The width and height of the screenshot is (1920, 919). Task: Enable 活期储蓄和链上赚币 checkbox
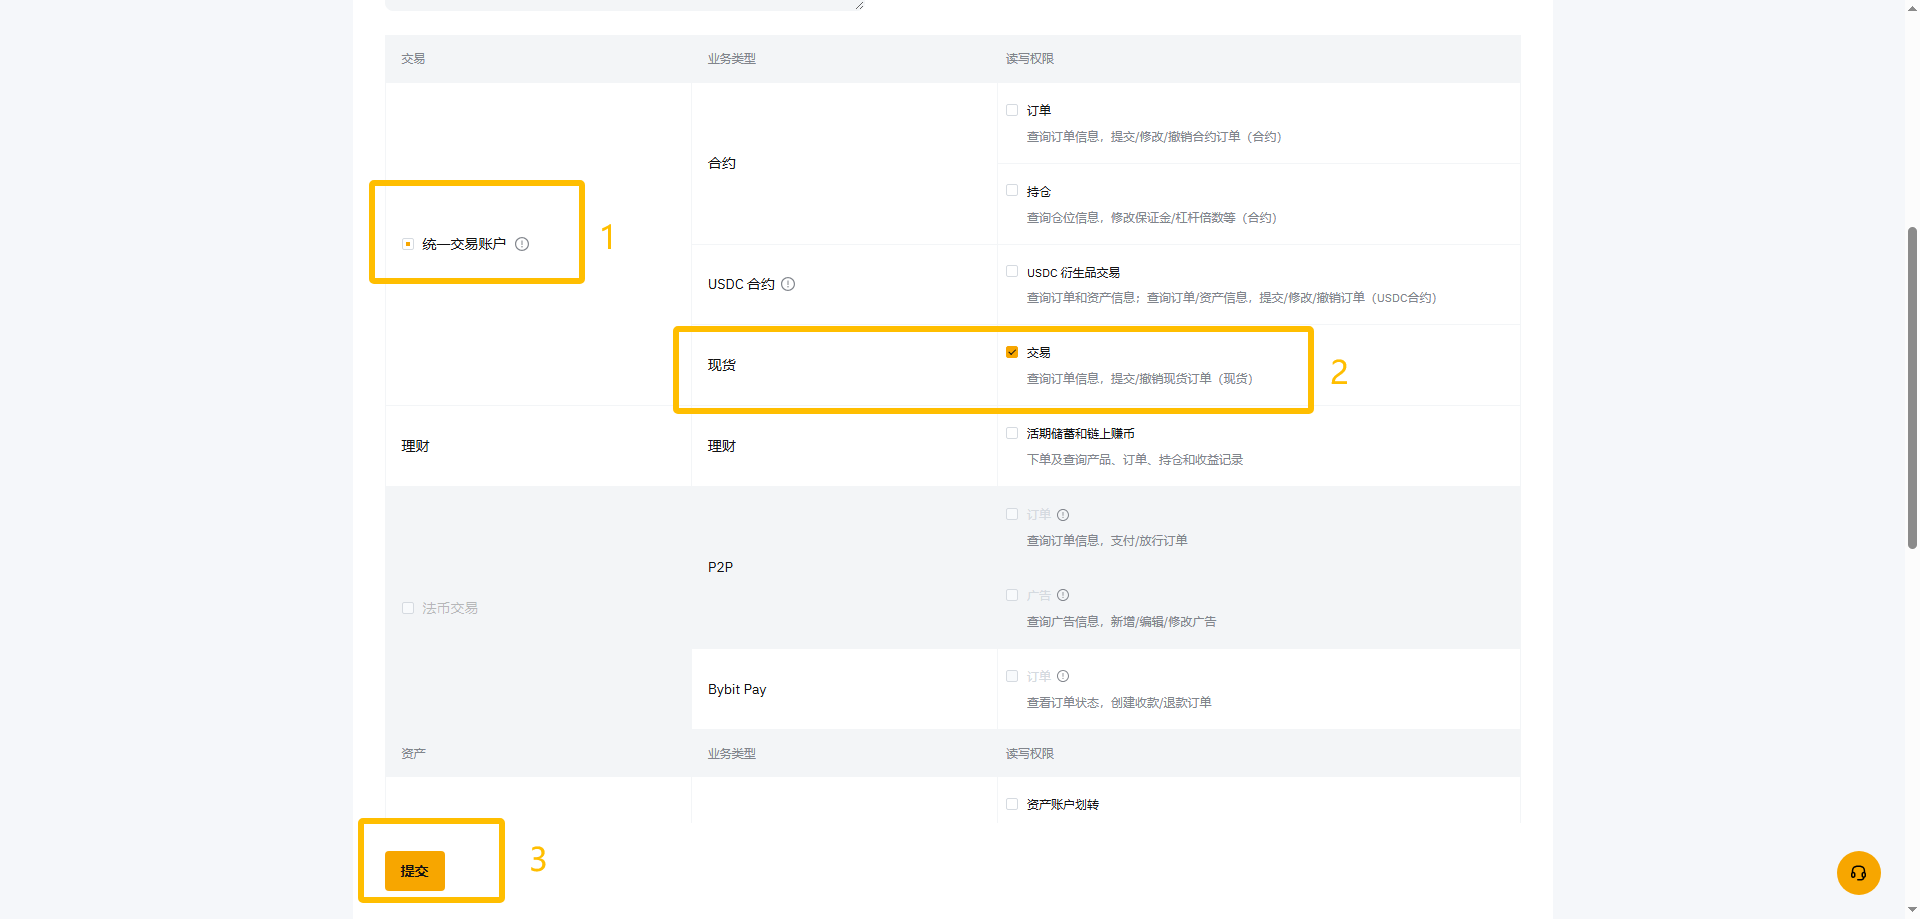(x=1012, y=433)
